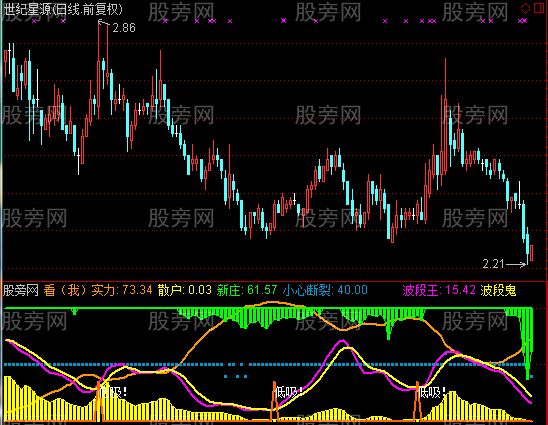This screenshot has width=548, height=425.
Task: Click the most recent 低吸! signal marker
Action: tap(432, 392)
